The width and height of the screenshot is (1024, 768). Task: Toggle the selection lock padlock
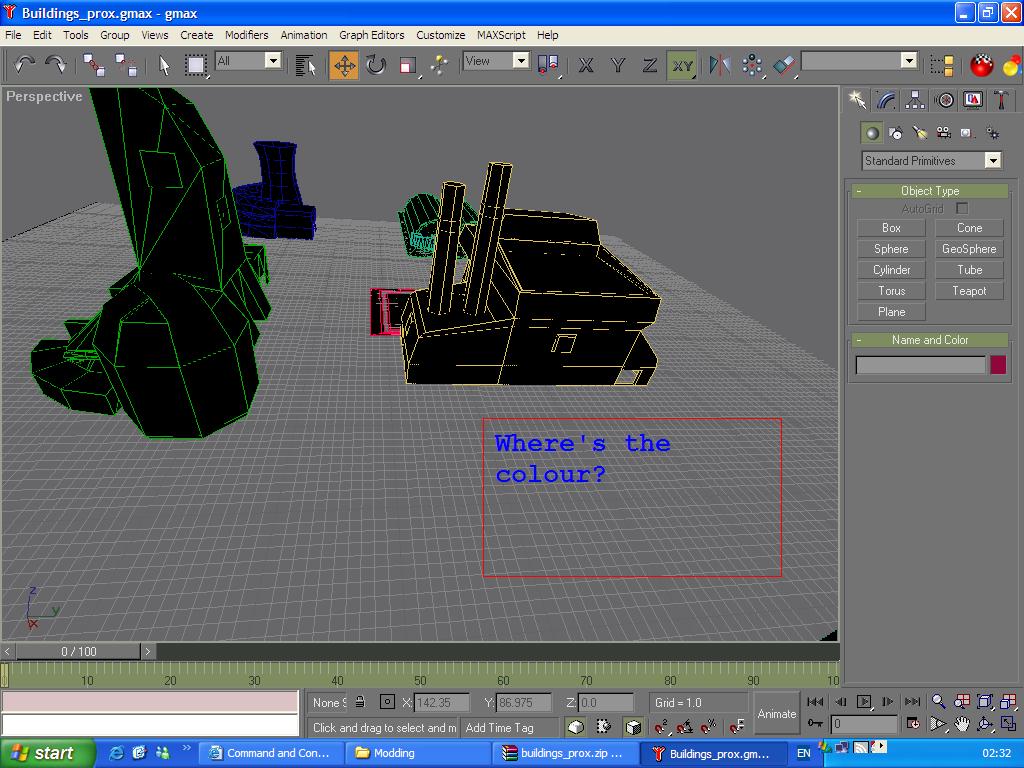tap(360, 702)
